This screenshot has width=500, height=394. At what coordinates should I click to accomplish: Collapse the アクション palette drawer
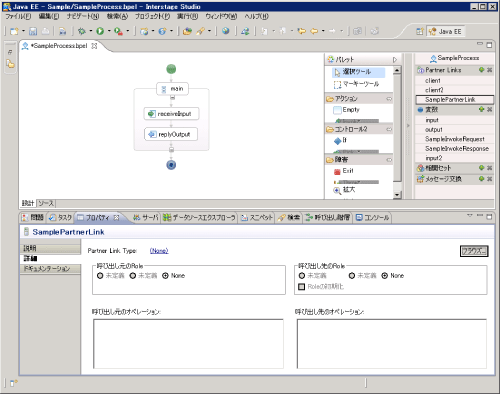(x=389, y=99)
